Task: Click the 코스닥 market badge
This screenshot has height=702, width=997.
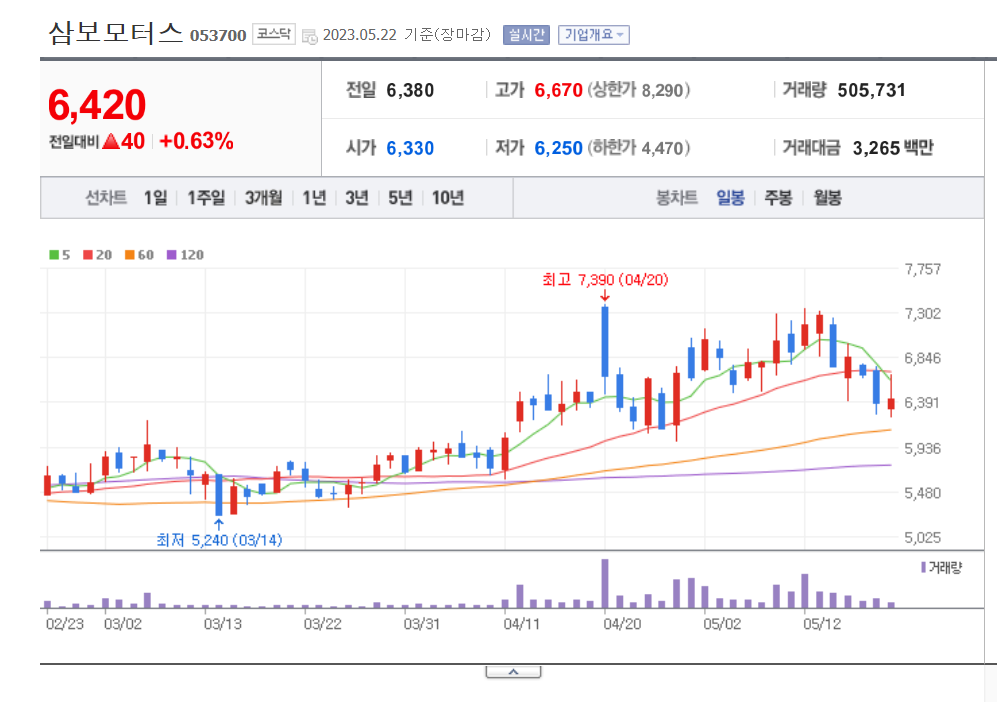Action: tap(274, 33)
